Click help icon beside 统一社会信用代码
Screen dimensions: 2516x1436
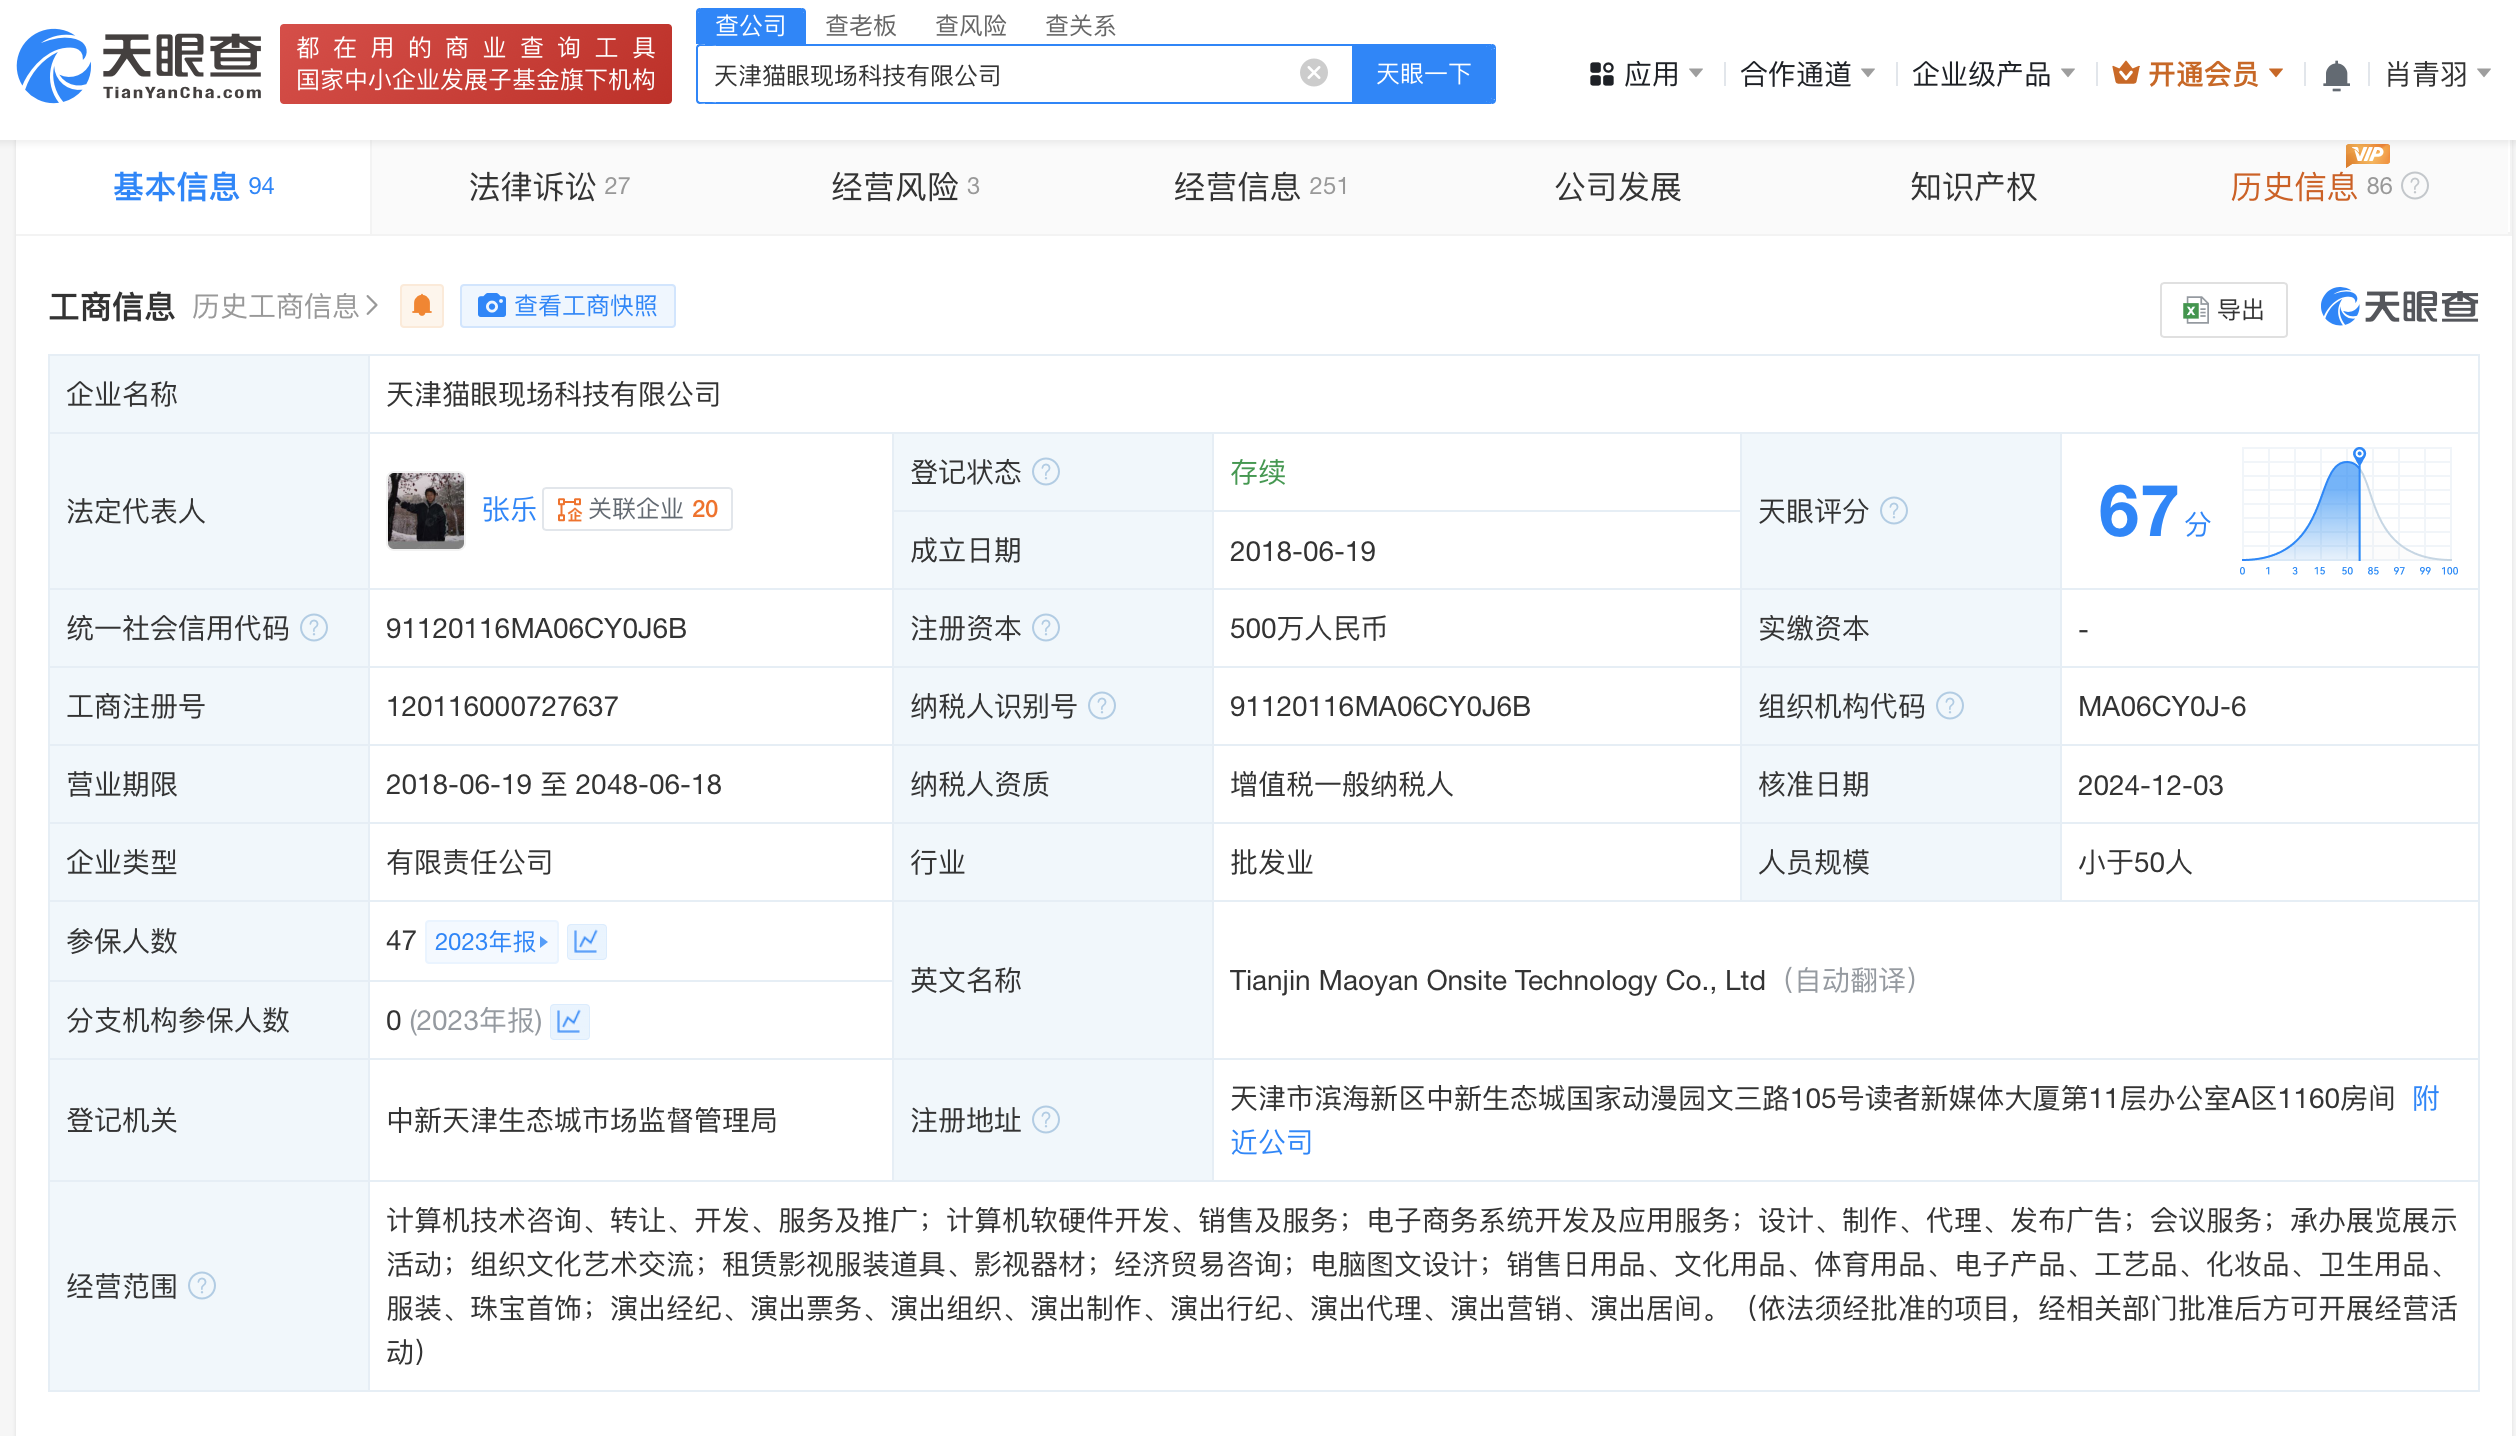314,628
